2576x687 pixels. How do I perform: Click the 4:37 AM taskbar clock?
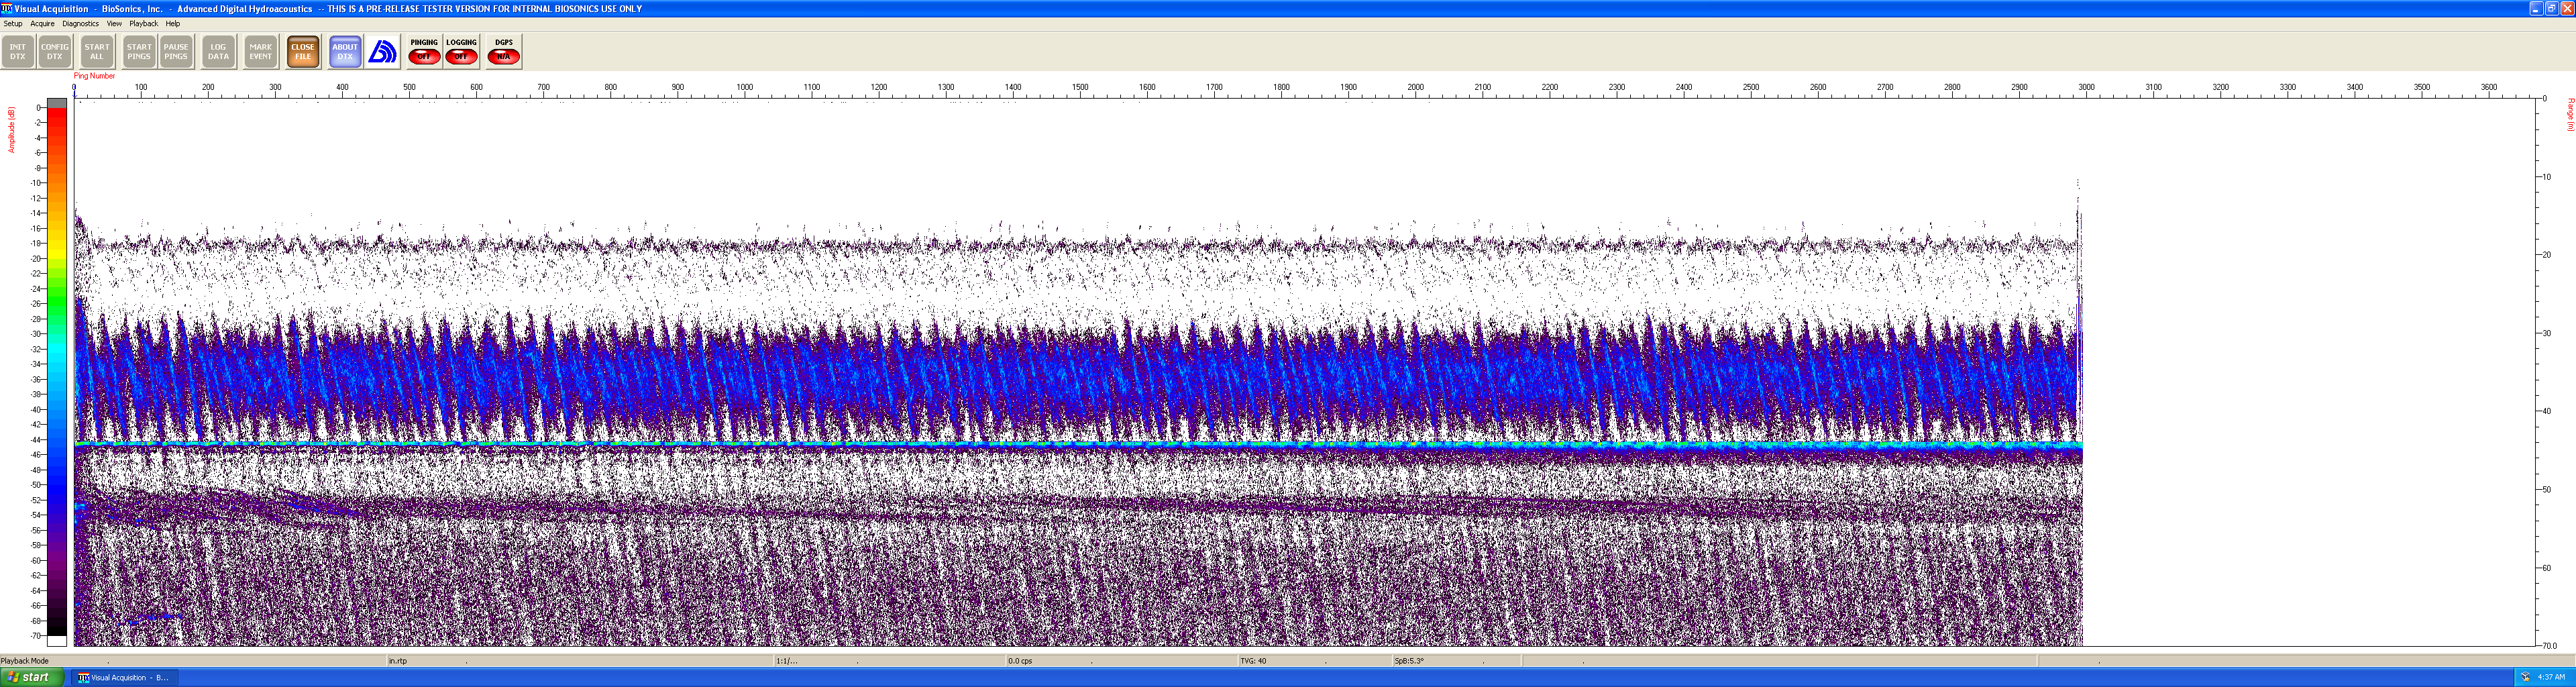(x=2551, y=678)
